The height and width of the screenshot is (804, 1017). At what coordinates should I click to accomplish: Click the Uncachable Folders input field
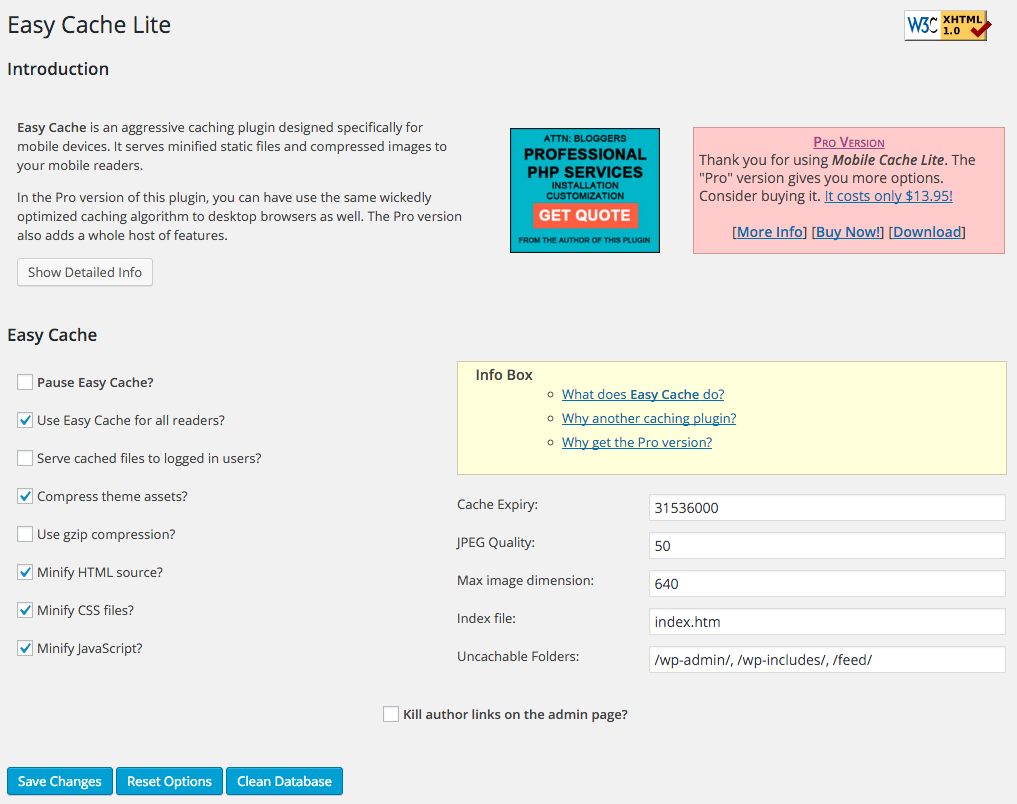coord(827,659)
